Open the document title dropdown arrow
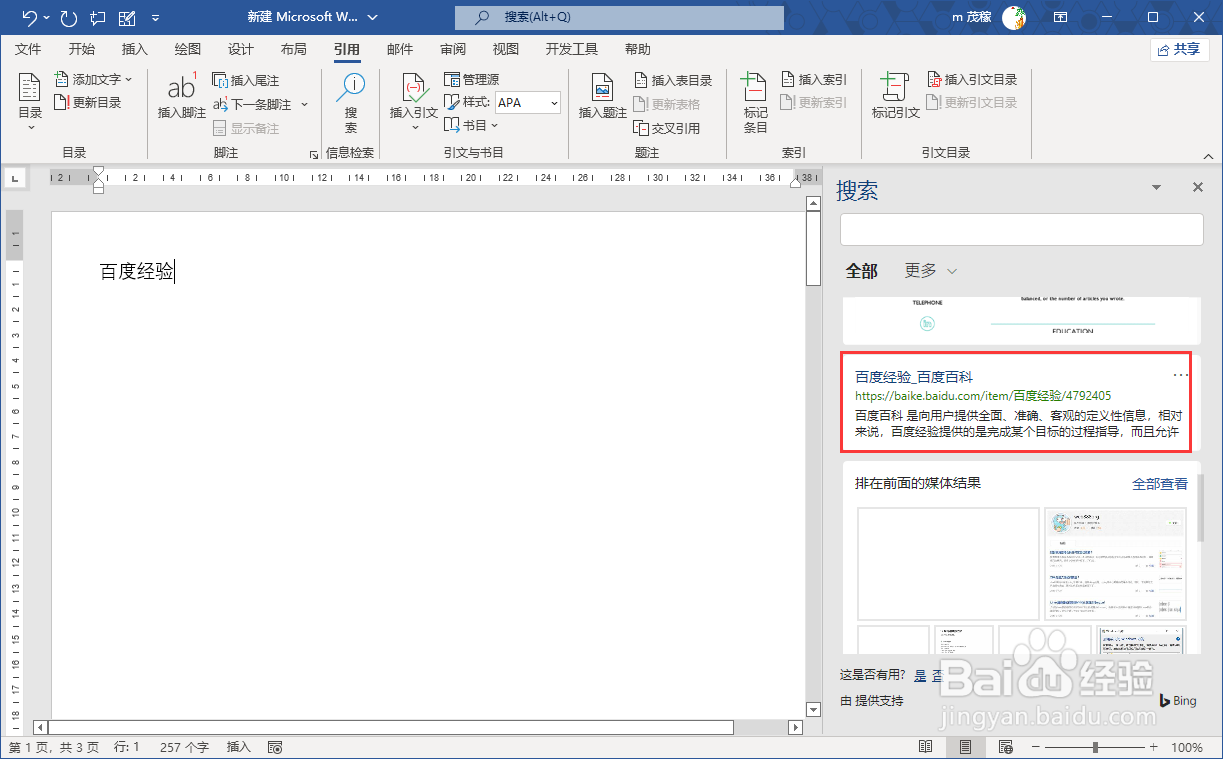 [x=373, y=18]
